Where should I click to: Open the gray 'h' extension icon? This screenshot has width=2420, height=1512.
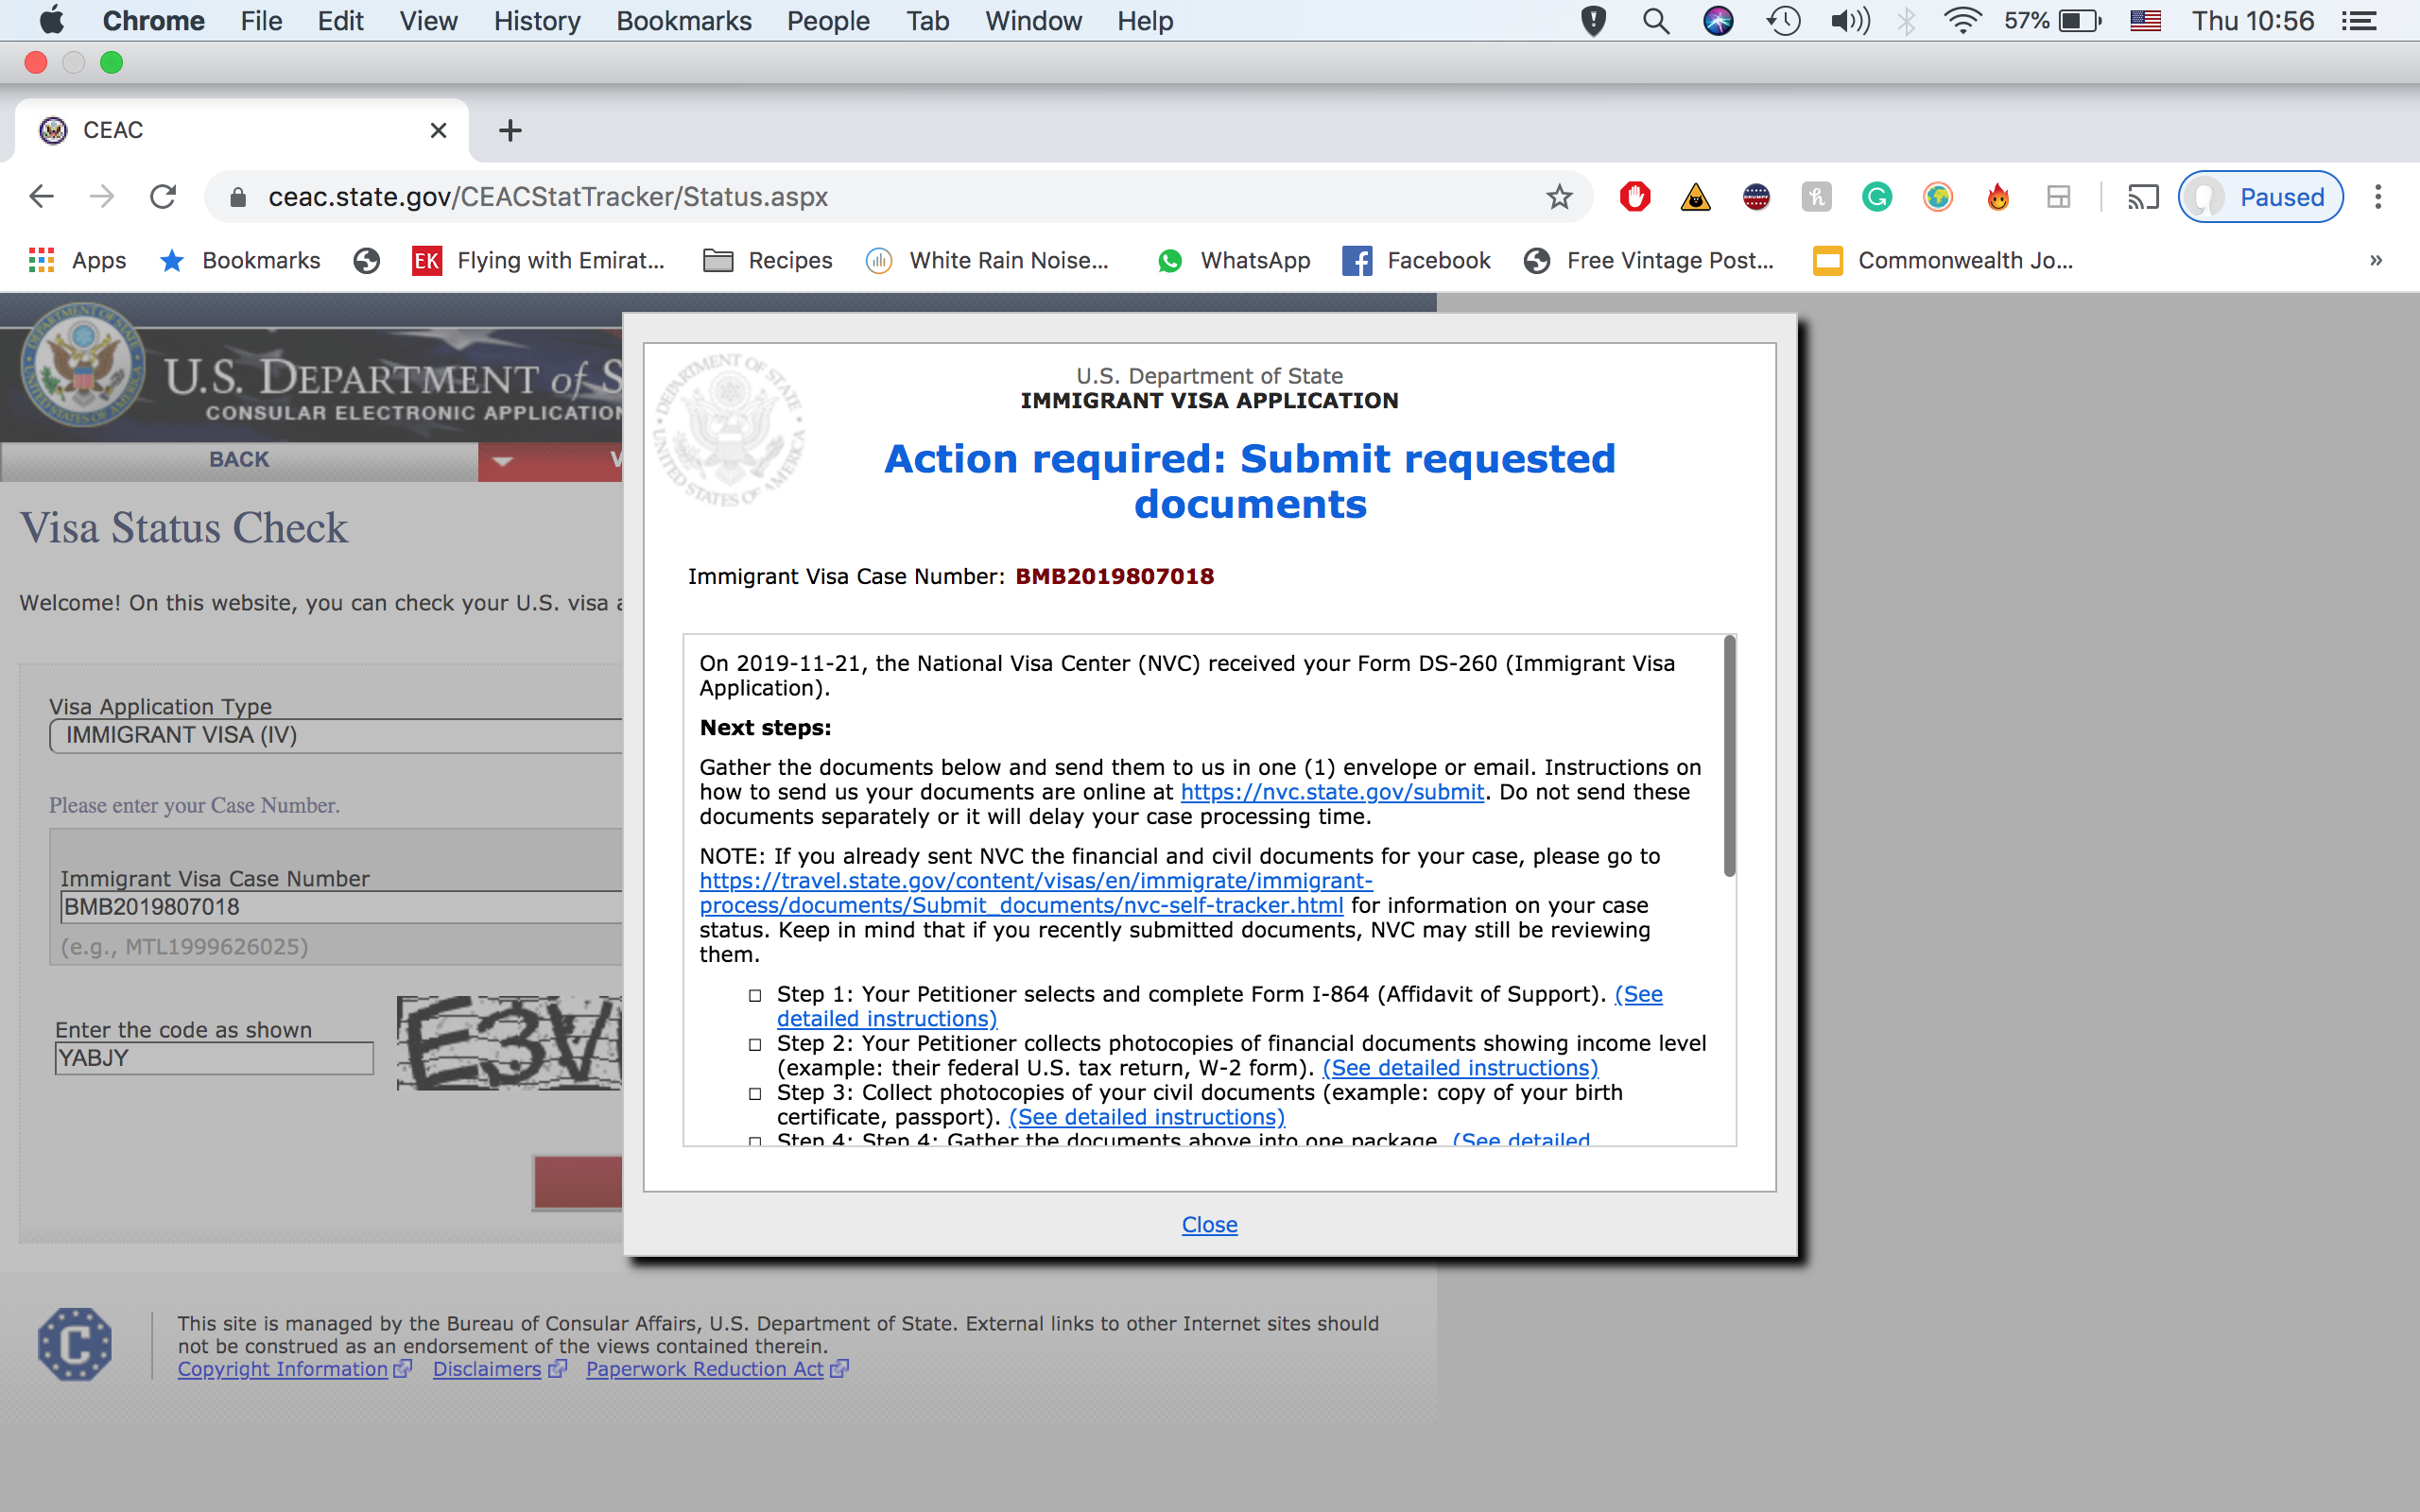[1816, 197]
